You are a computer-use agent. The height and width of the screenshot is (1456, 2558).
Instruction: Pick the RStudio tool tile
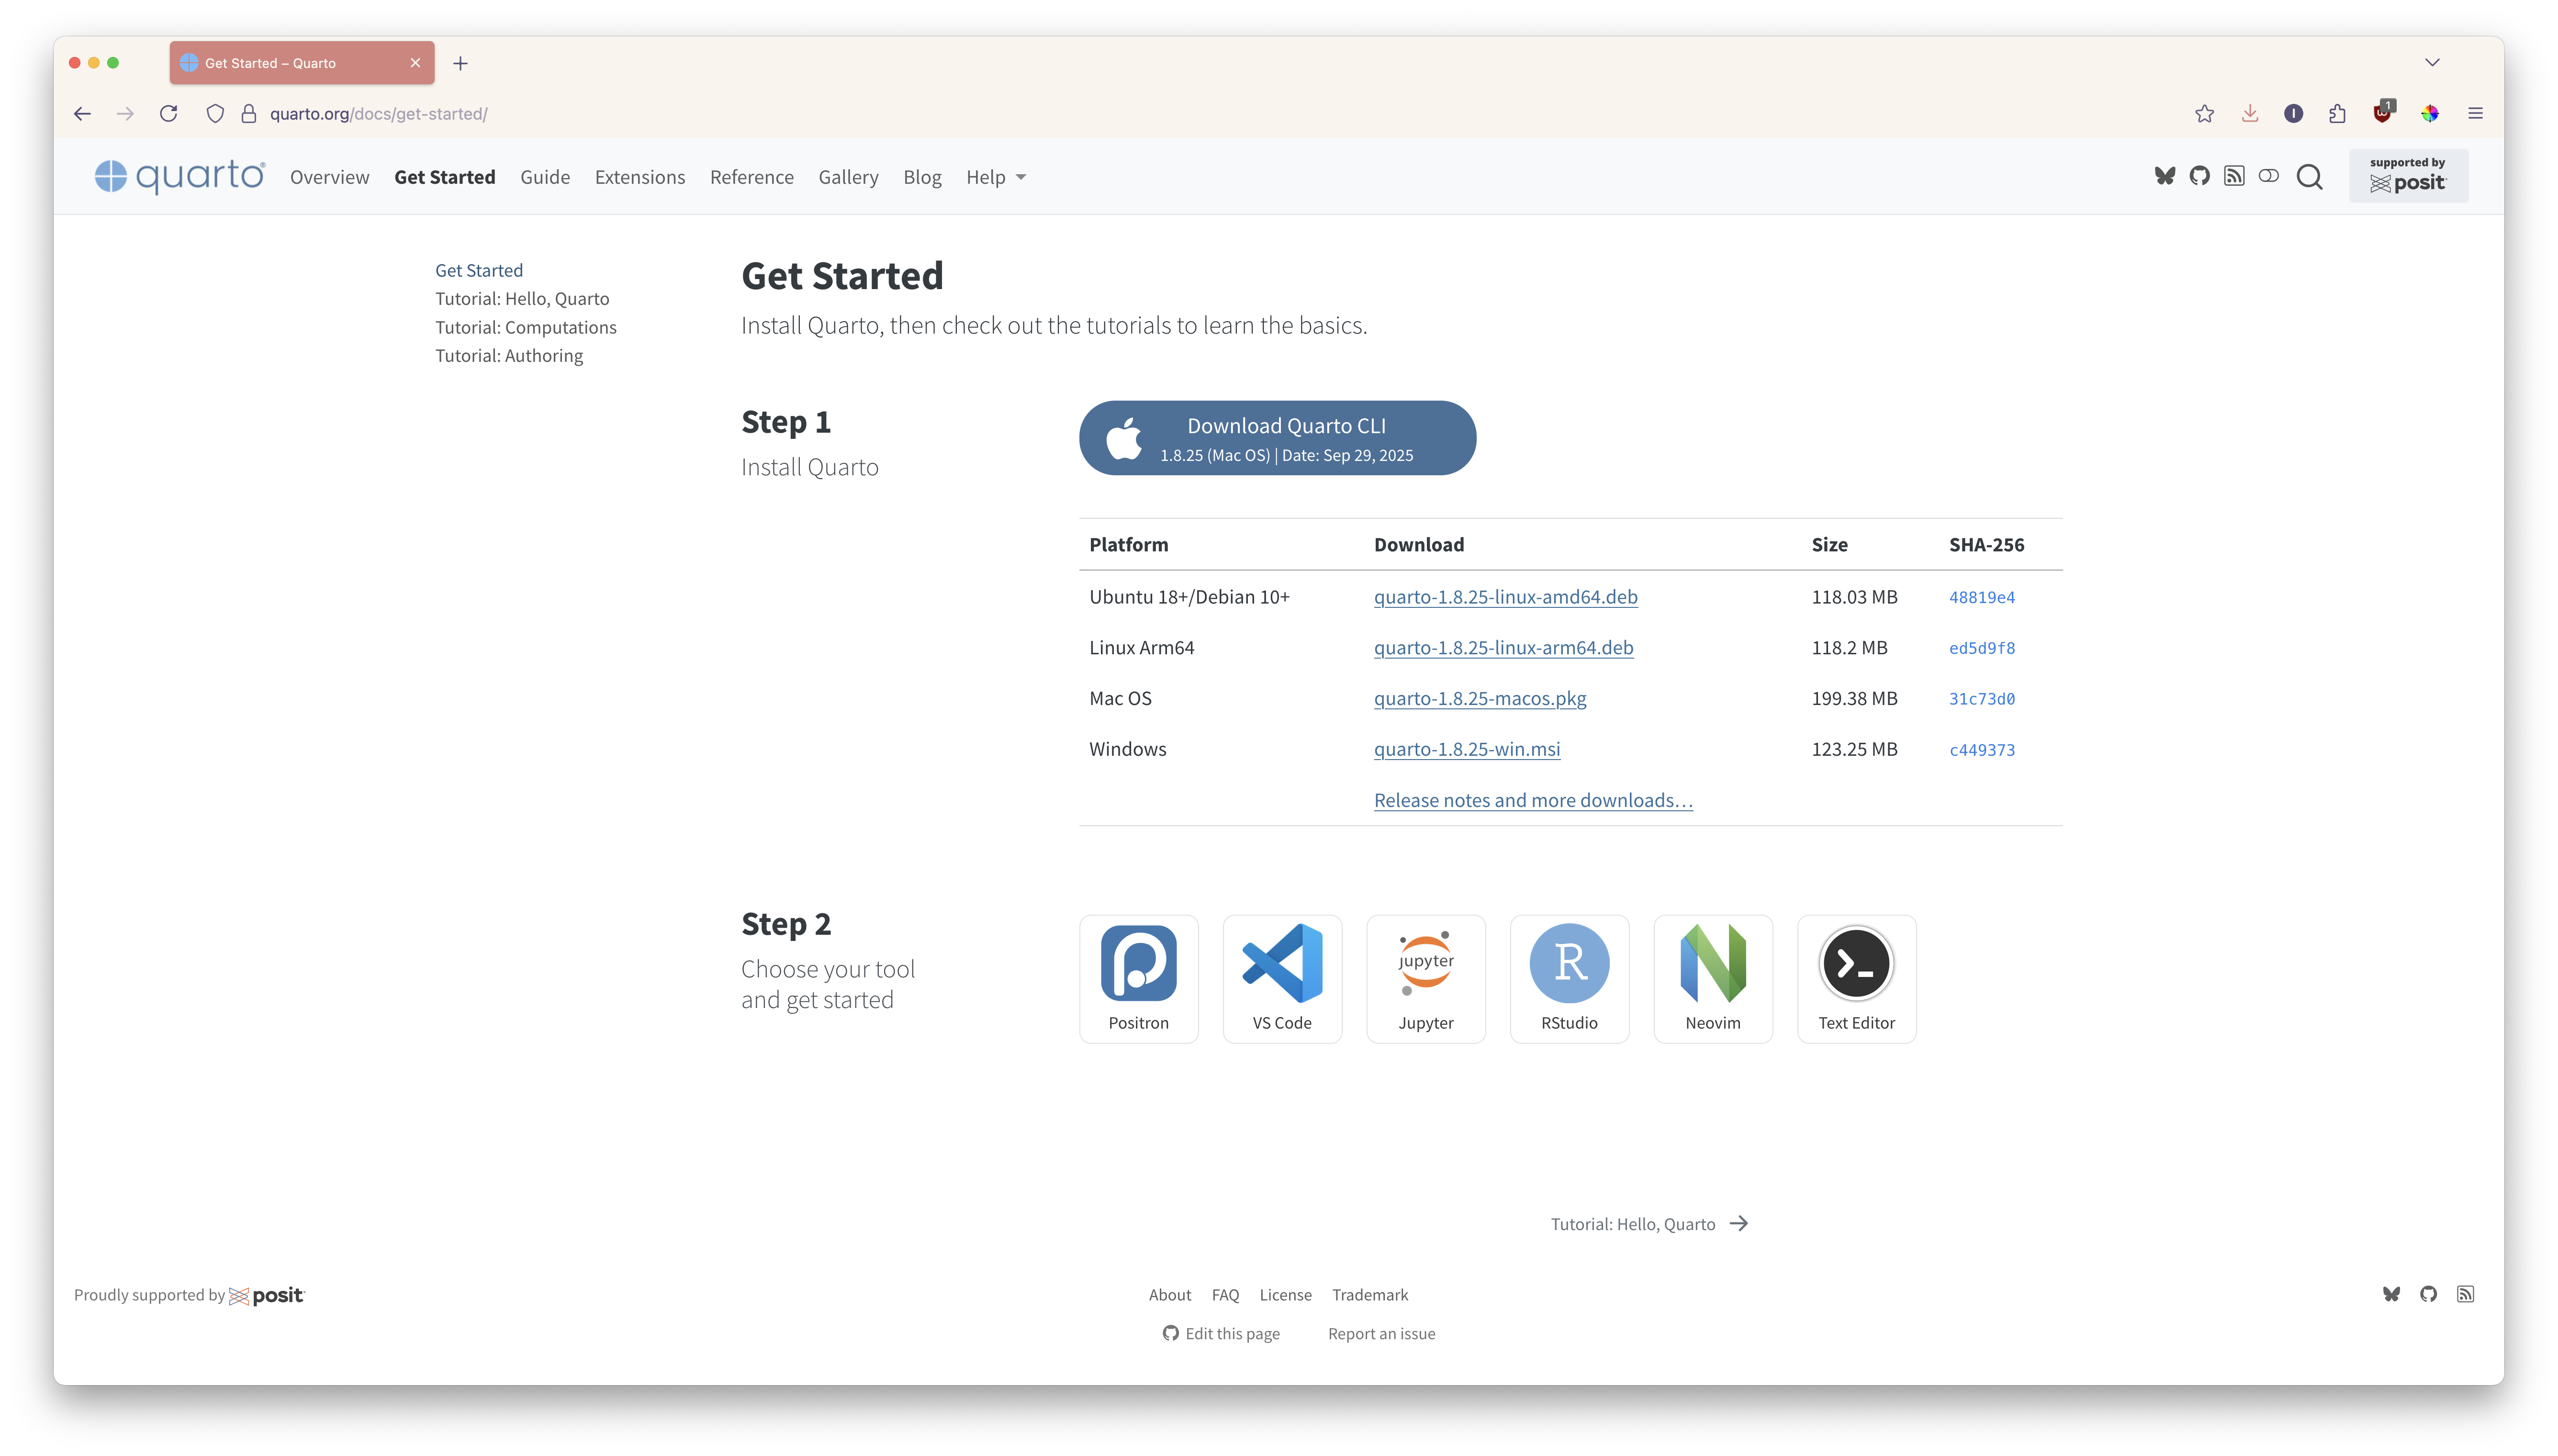(1569, 978)
